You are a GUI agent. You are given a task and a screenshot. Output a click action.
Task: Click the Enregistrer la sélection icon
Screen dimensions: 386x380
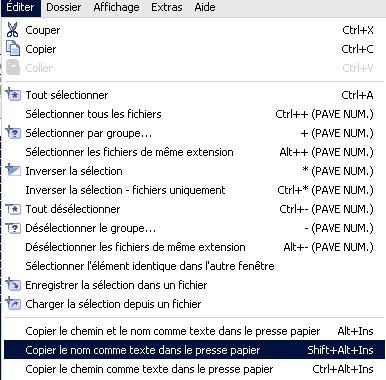click(x=13, y=284)
